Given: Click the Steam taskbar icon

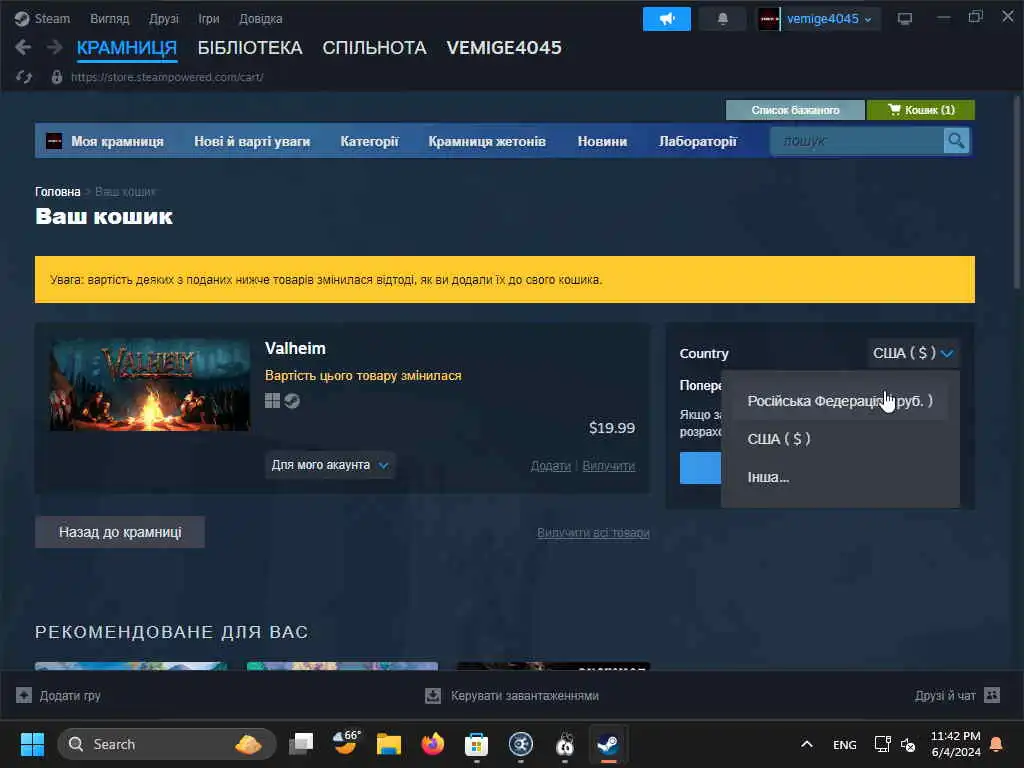Looking at the screenshot, I should (x=608, y=744).
